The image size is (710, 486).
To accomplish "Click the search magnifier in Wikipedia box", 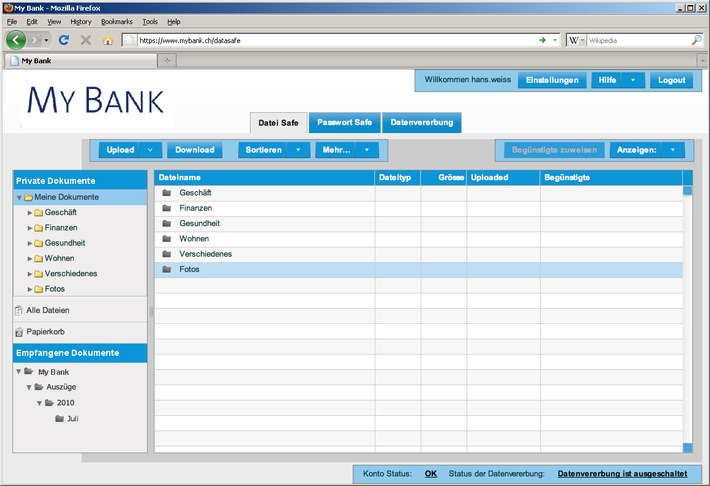I will click(x=696, y=40).
